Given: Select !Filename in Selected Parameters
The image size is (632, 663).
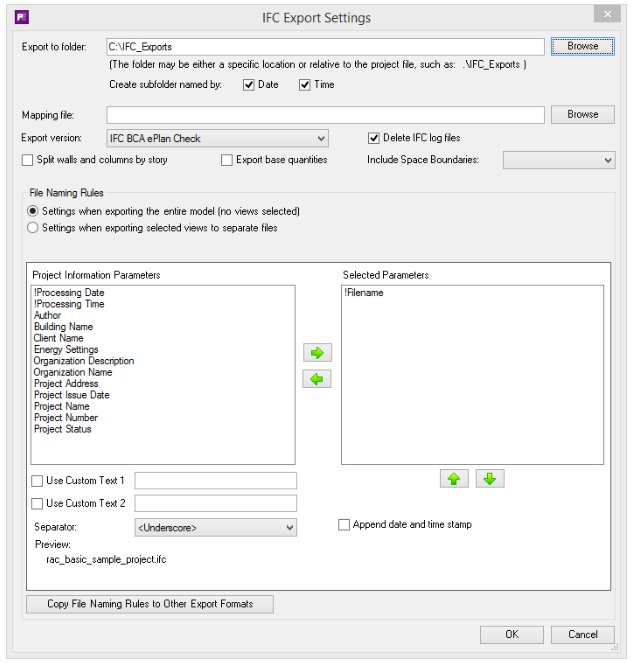Looking at the screenshot, I should (x=364, y=293).
